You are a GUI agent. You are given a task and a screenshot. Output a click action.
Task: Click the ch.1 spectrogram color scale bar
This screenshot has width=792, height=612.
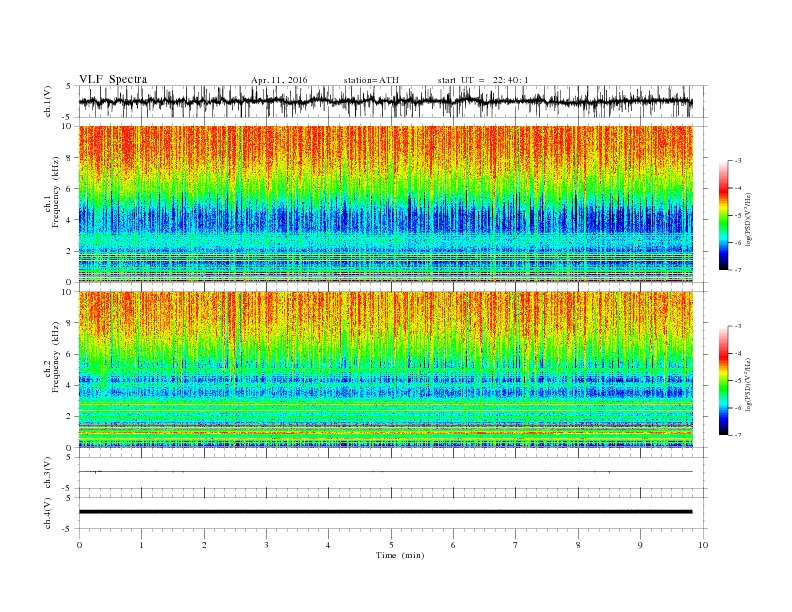point(724,215)
